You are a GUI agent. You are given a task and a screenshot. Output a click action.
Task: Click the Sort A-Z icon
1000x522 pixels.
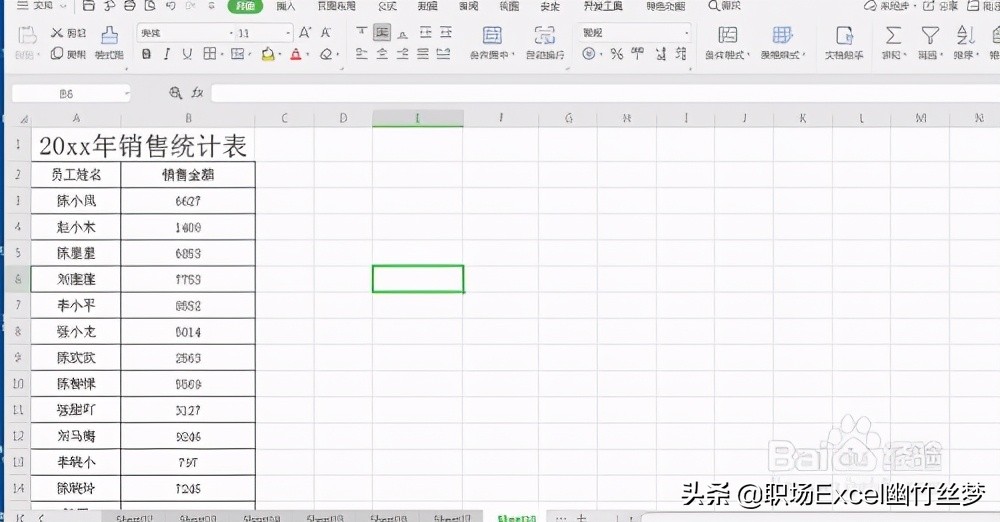pos(966,35)
